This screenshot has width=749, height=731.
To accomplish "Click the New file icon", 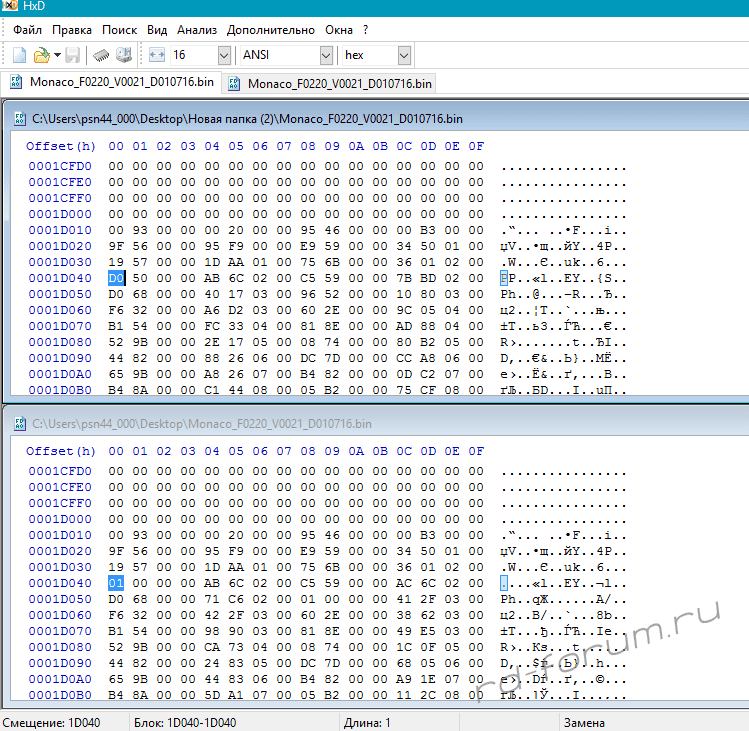I will point(19,55).
